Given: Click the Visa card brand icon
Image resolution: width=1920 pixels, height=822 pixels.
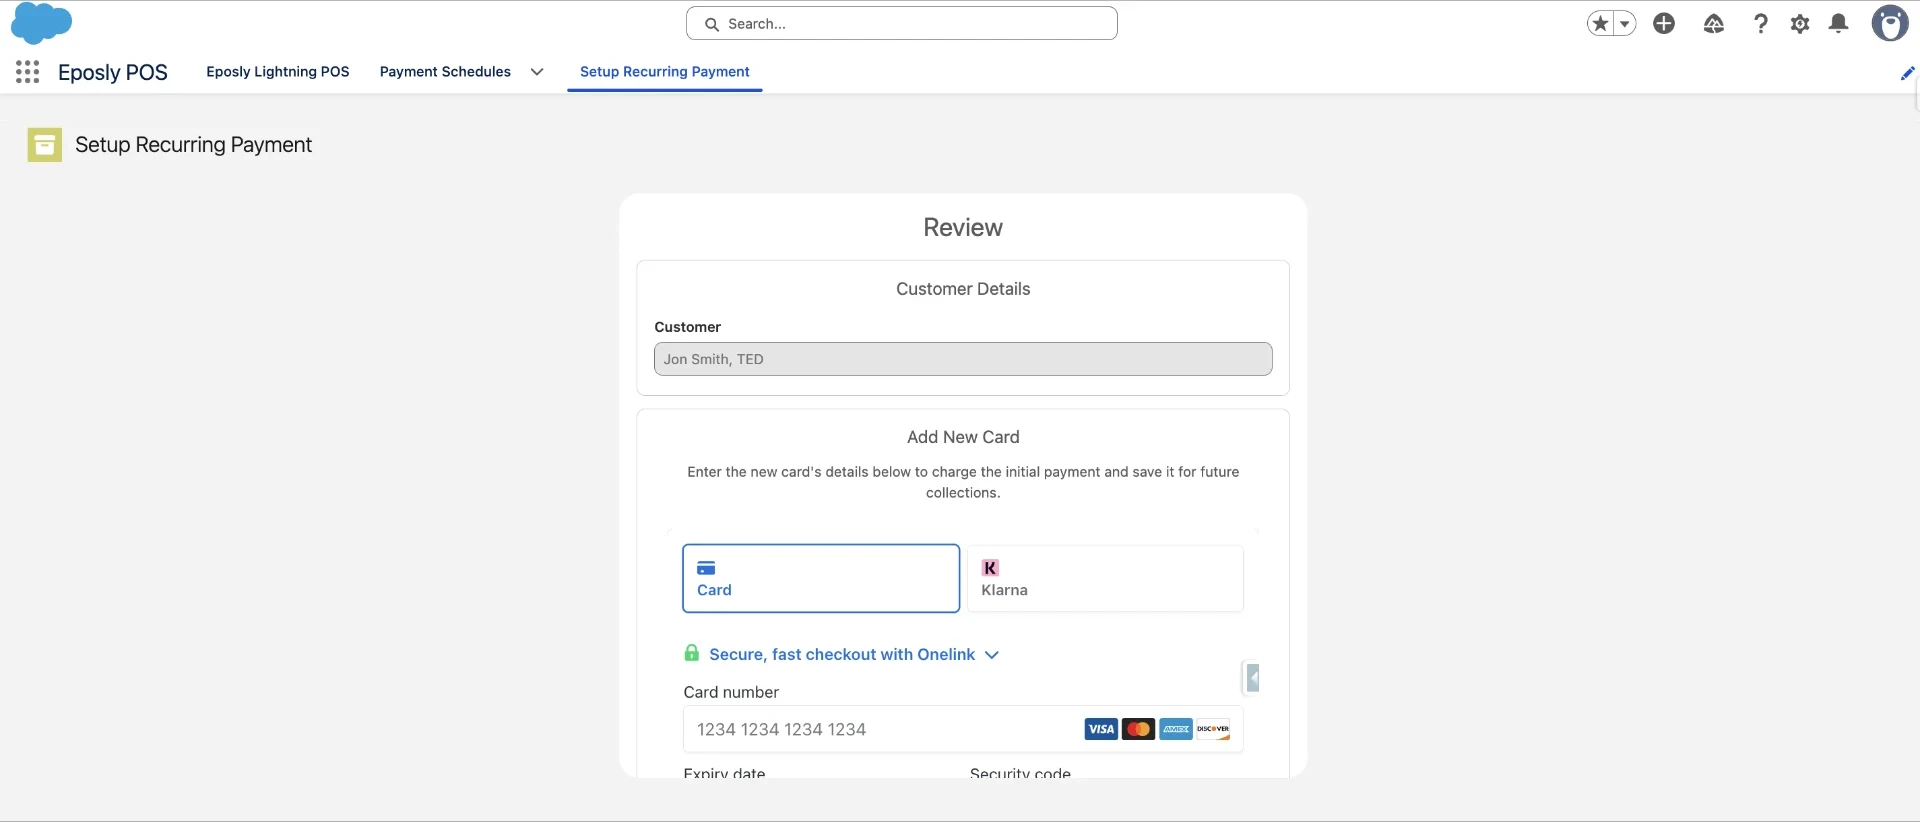Looking at the screenshot, I should point(1101,729).
